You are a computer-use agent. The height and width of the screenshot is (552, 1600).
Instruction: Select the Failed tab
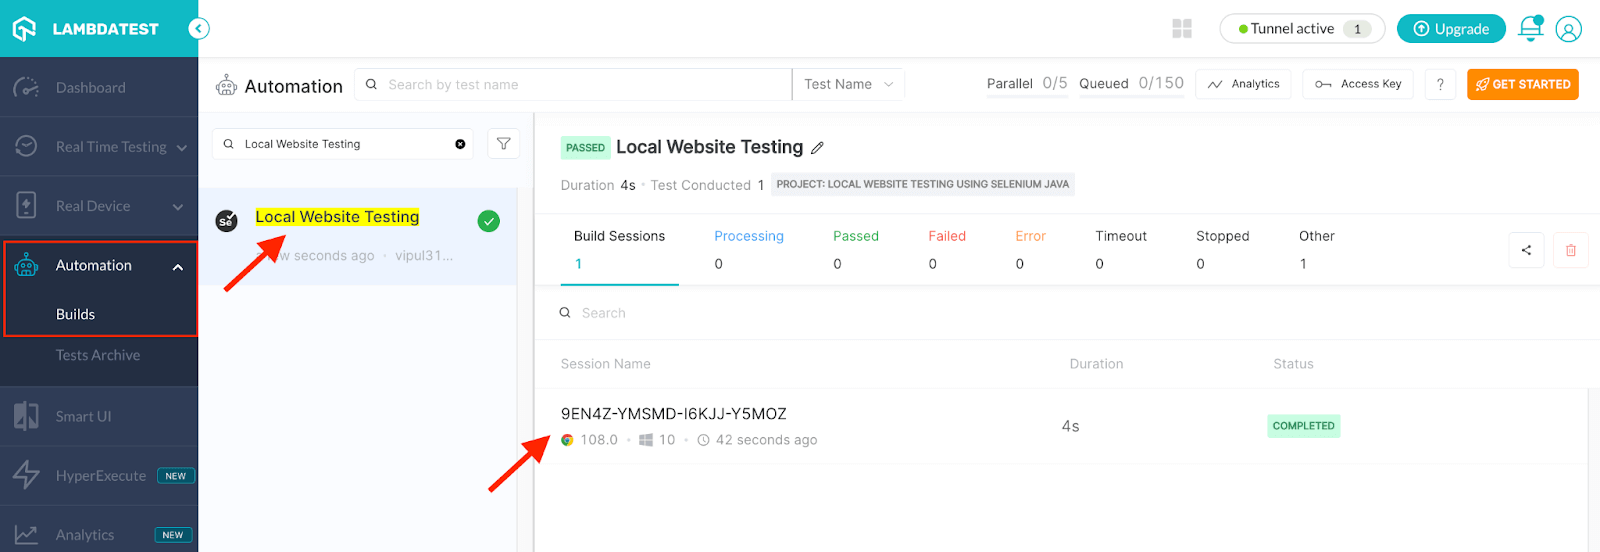point(947,250)
